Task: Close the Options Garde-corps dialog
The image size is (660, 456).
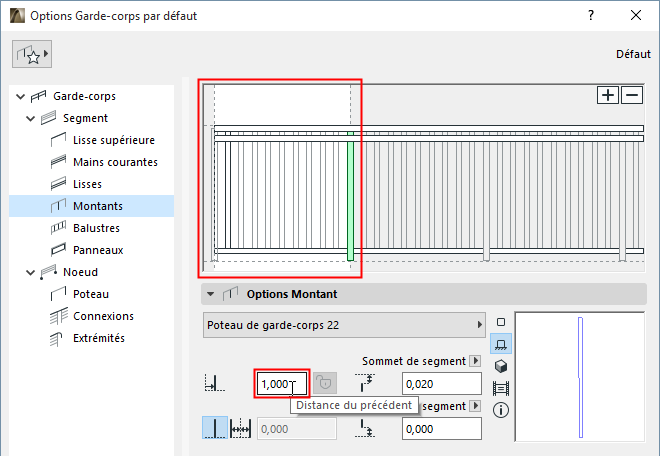Action: click(x=636, y=16)
